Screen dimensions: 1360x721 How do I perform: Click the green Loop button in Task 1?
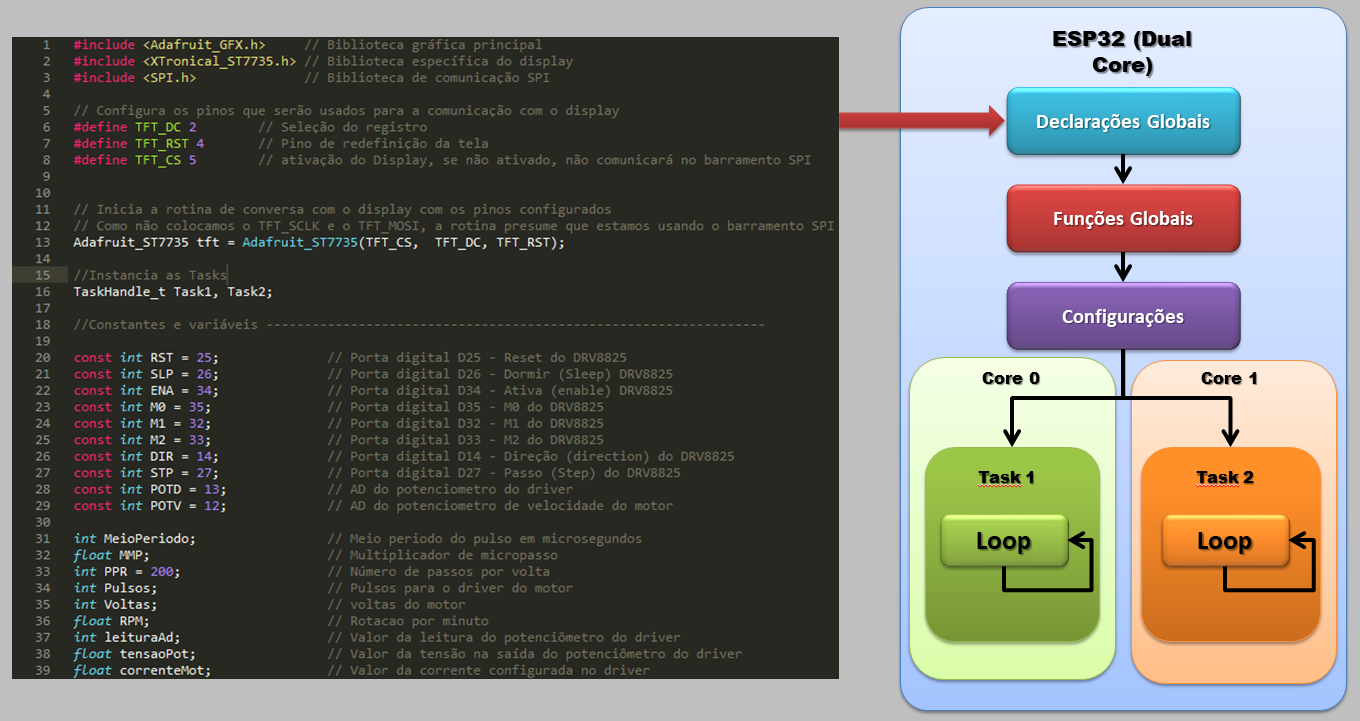(1003, 542)
